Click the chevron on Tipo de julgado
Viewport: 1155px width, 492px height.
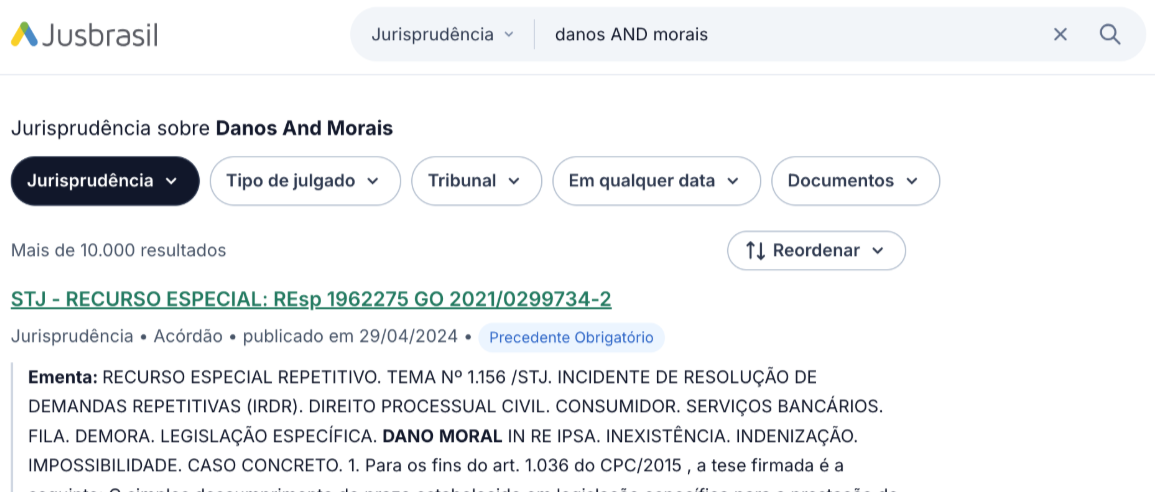373,181
